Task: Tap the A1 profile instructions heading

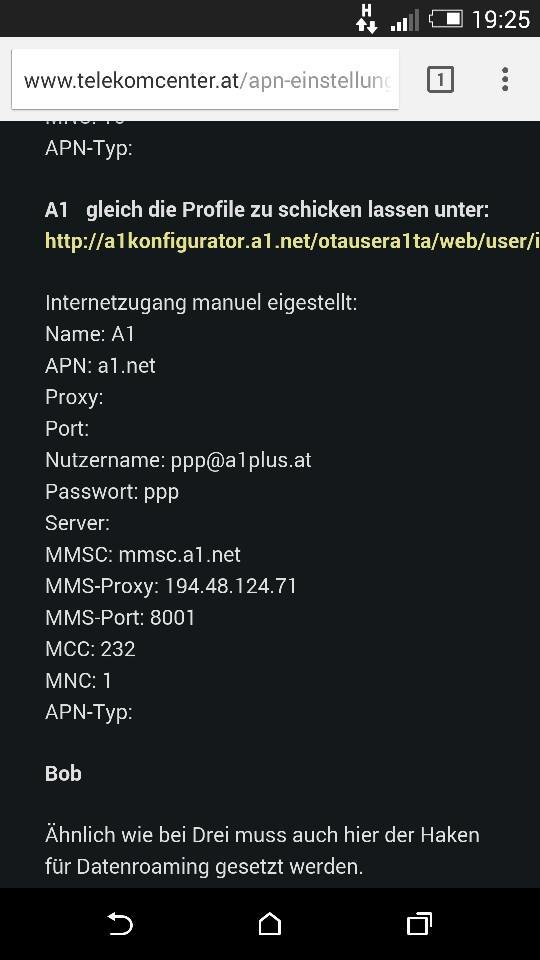Action: point(267,210)
